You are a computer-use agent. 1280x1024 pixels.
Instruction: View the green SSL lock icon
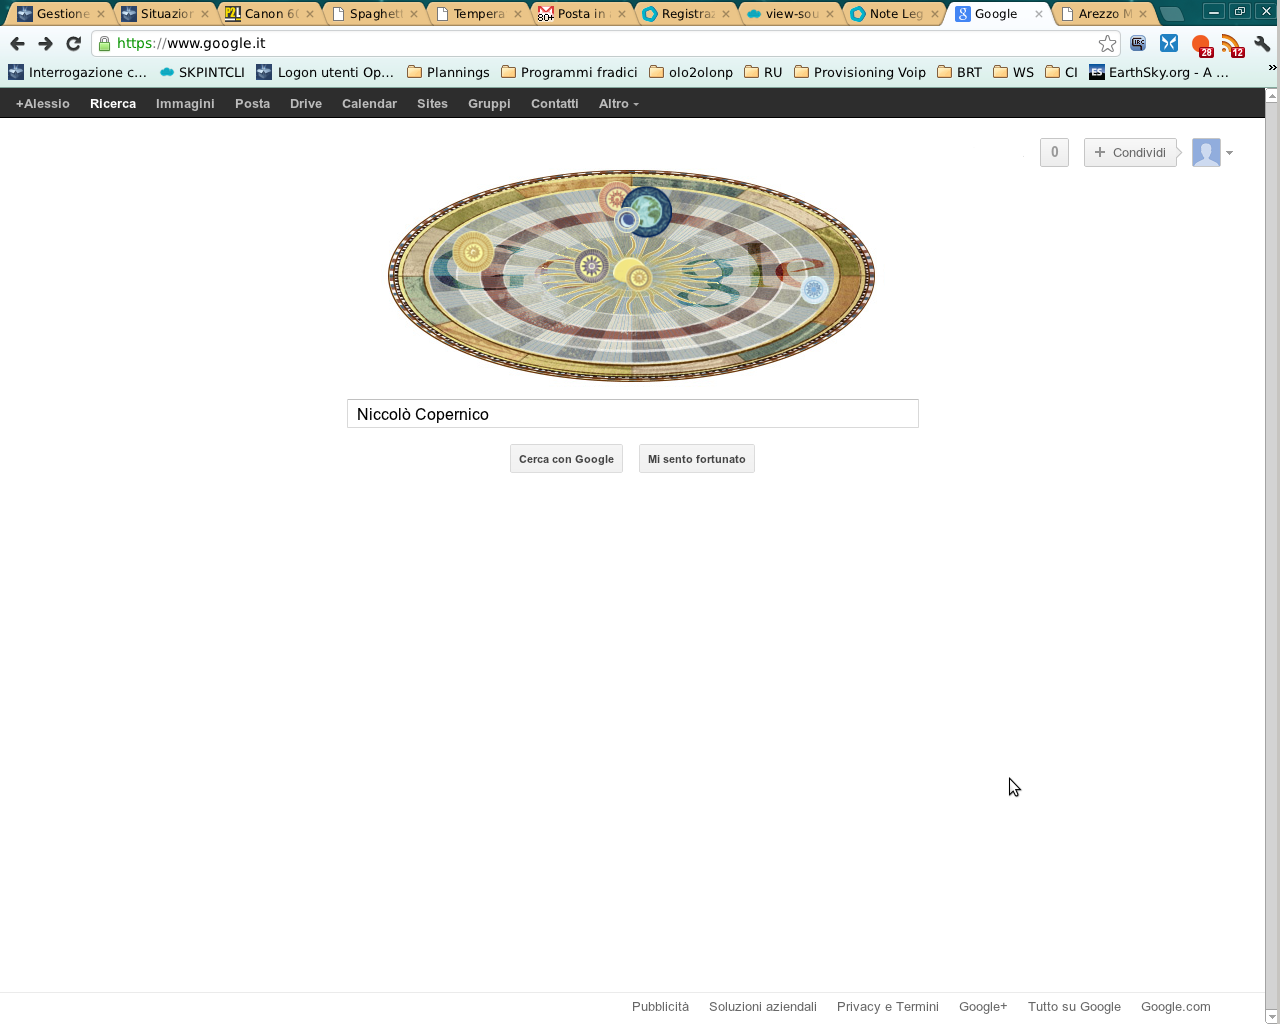[104, 43]
